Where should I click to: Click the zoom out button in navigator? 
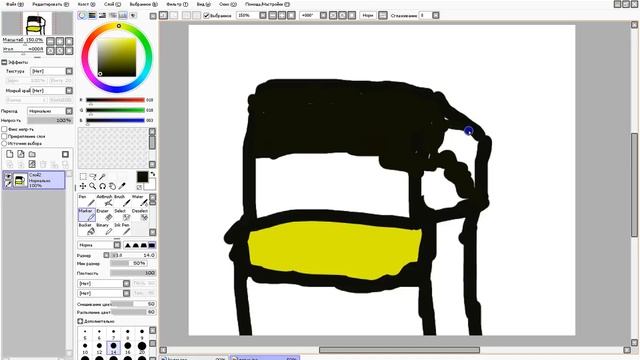pos(51,41)
